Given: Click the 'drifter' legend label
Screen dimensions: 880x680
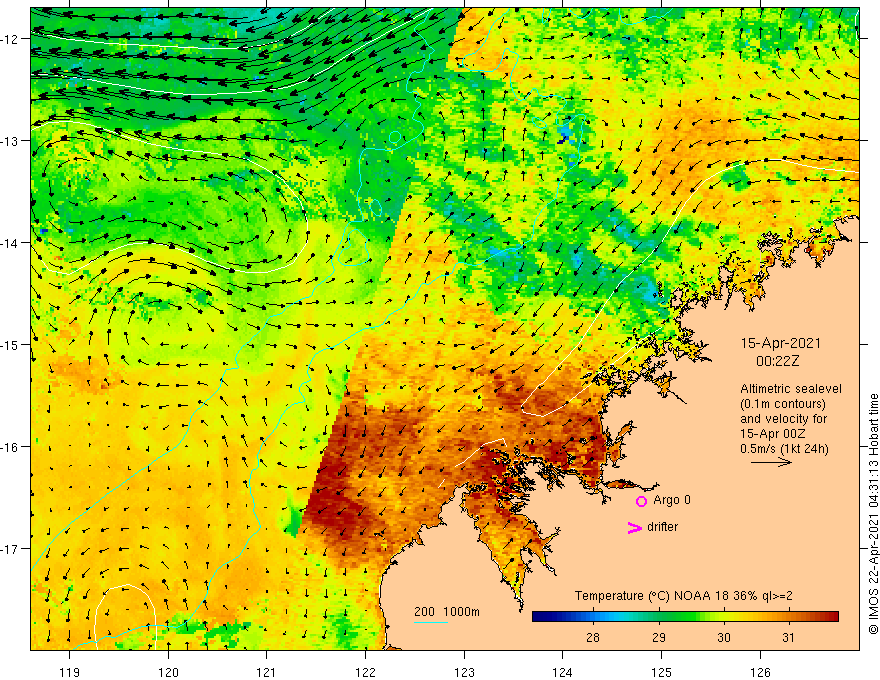Looking at the screenshot, I should [x=662, y=527].
